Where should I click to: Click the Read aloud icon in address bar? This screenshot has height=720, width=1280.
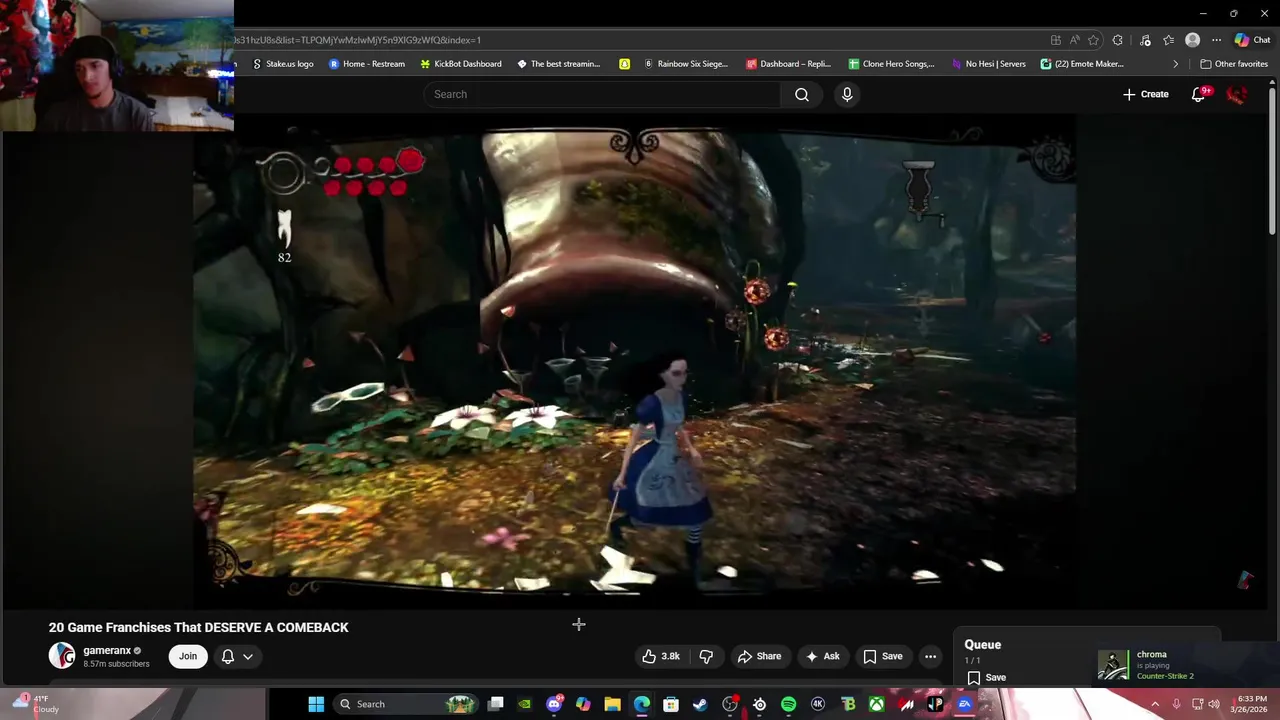pos(1074,40)
